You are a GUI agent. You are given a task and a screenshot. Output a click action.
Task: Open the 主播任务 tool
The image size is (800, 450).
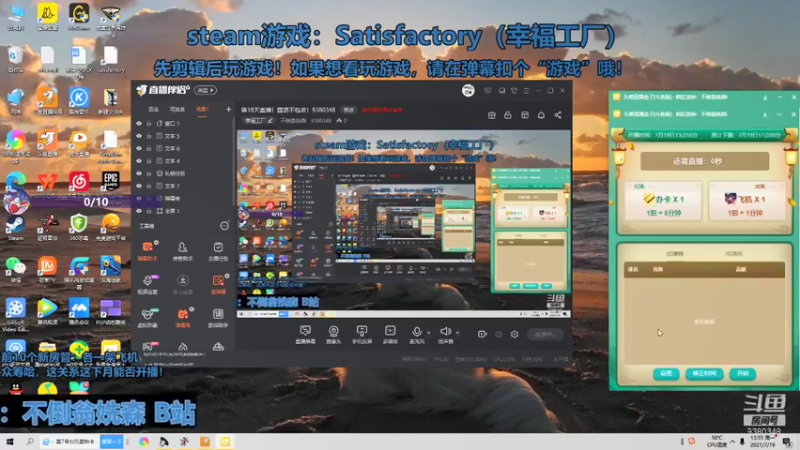point(218,251)
